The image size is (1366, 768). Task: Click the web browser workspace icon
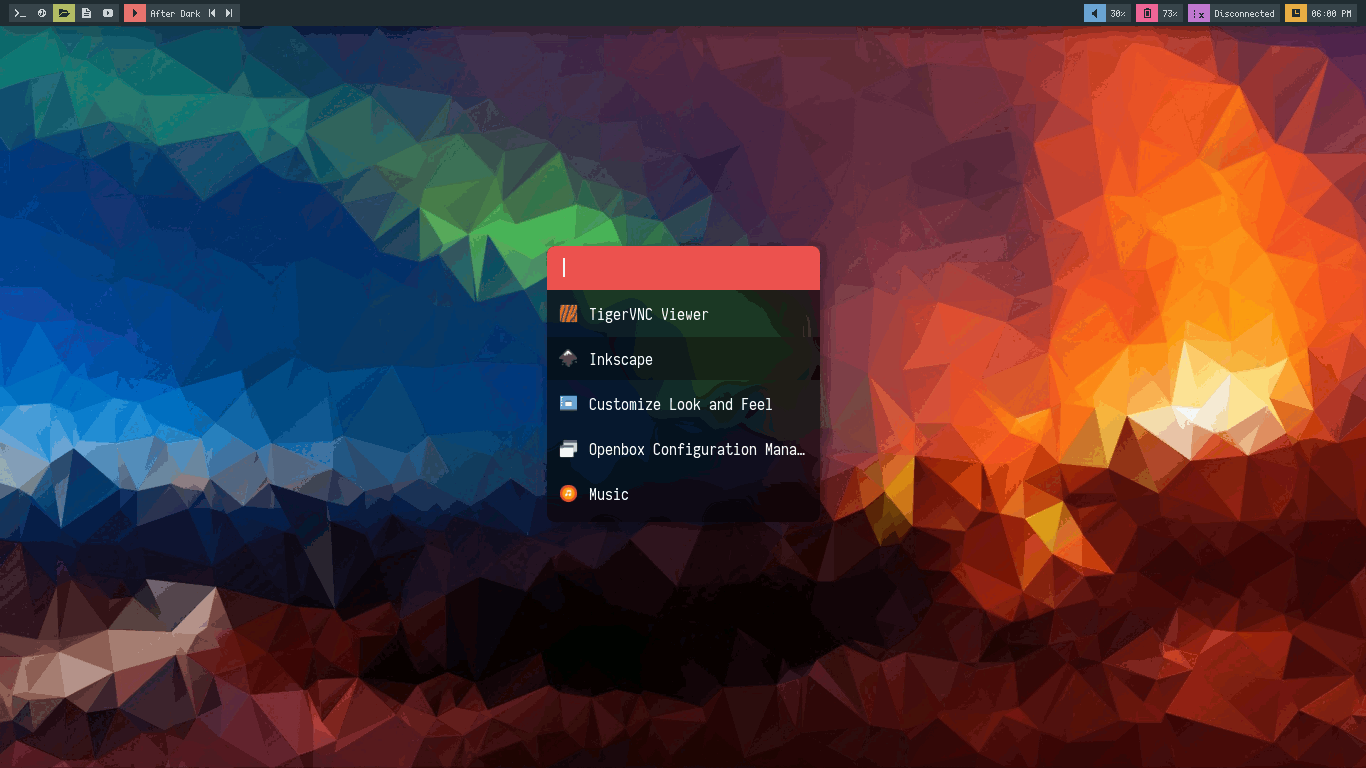(42, 13)
